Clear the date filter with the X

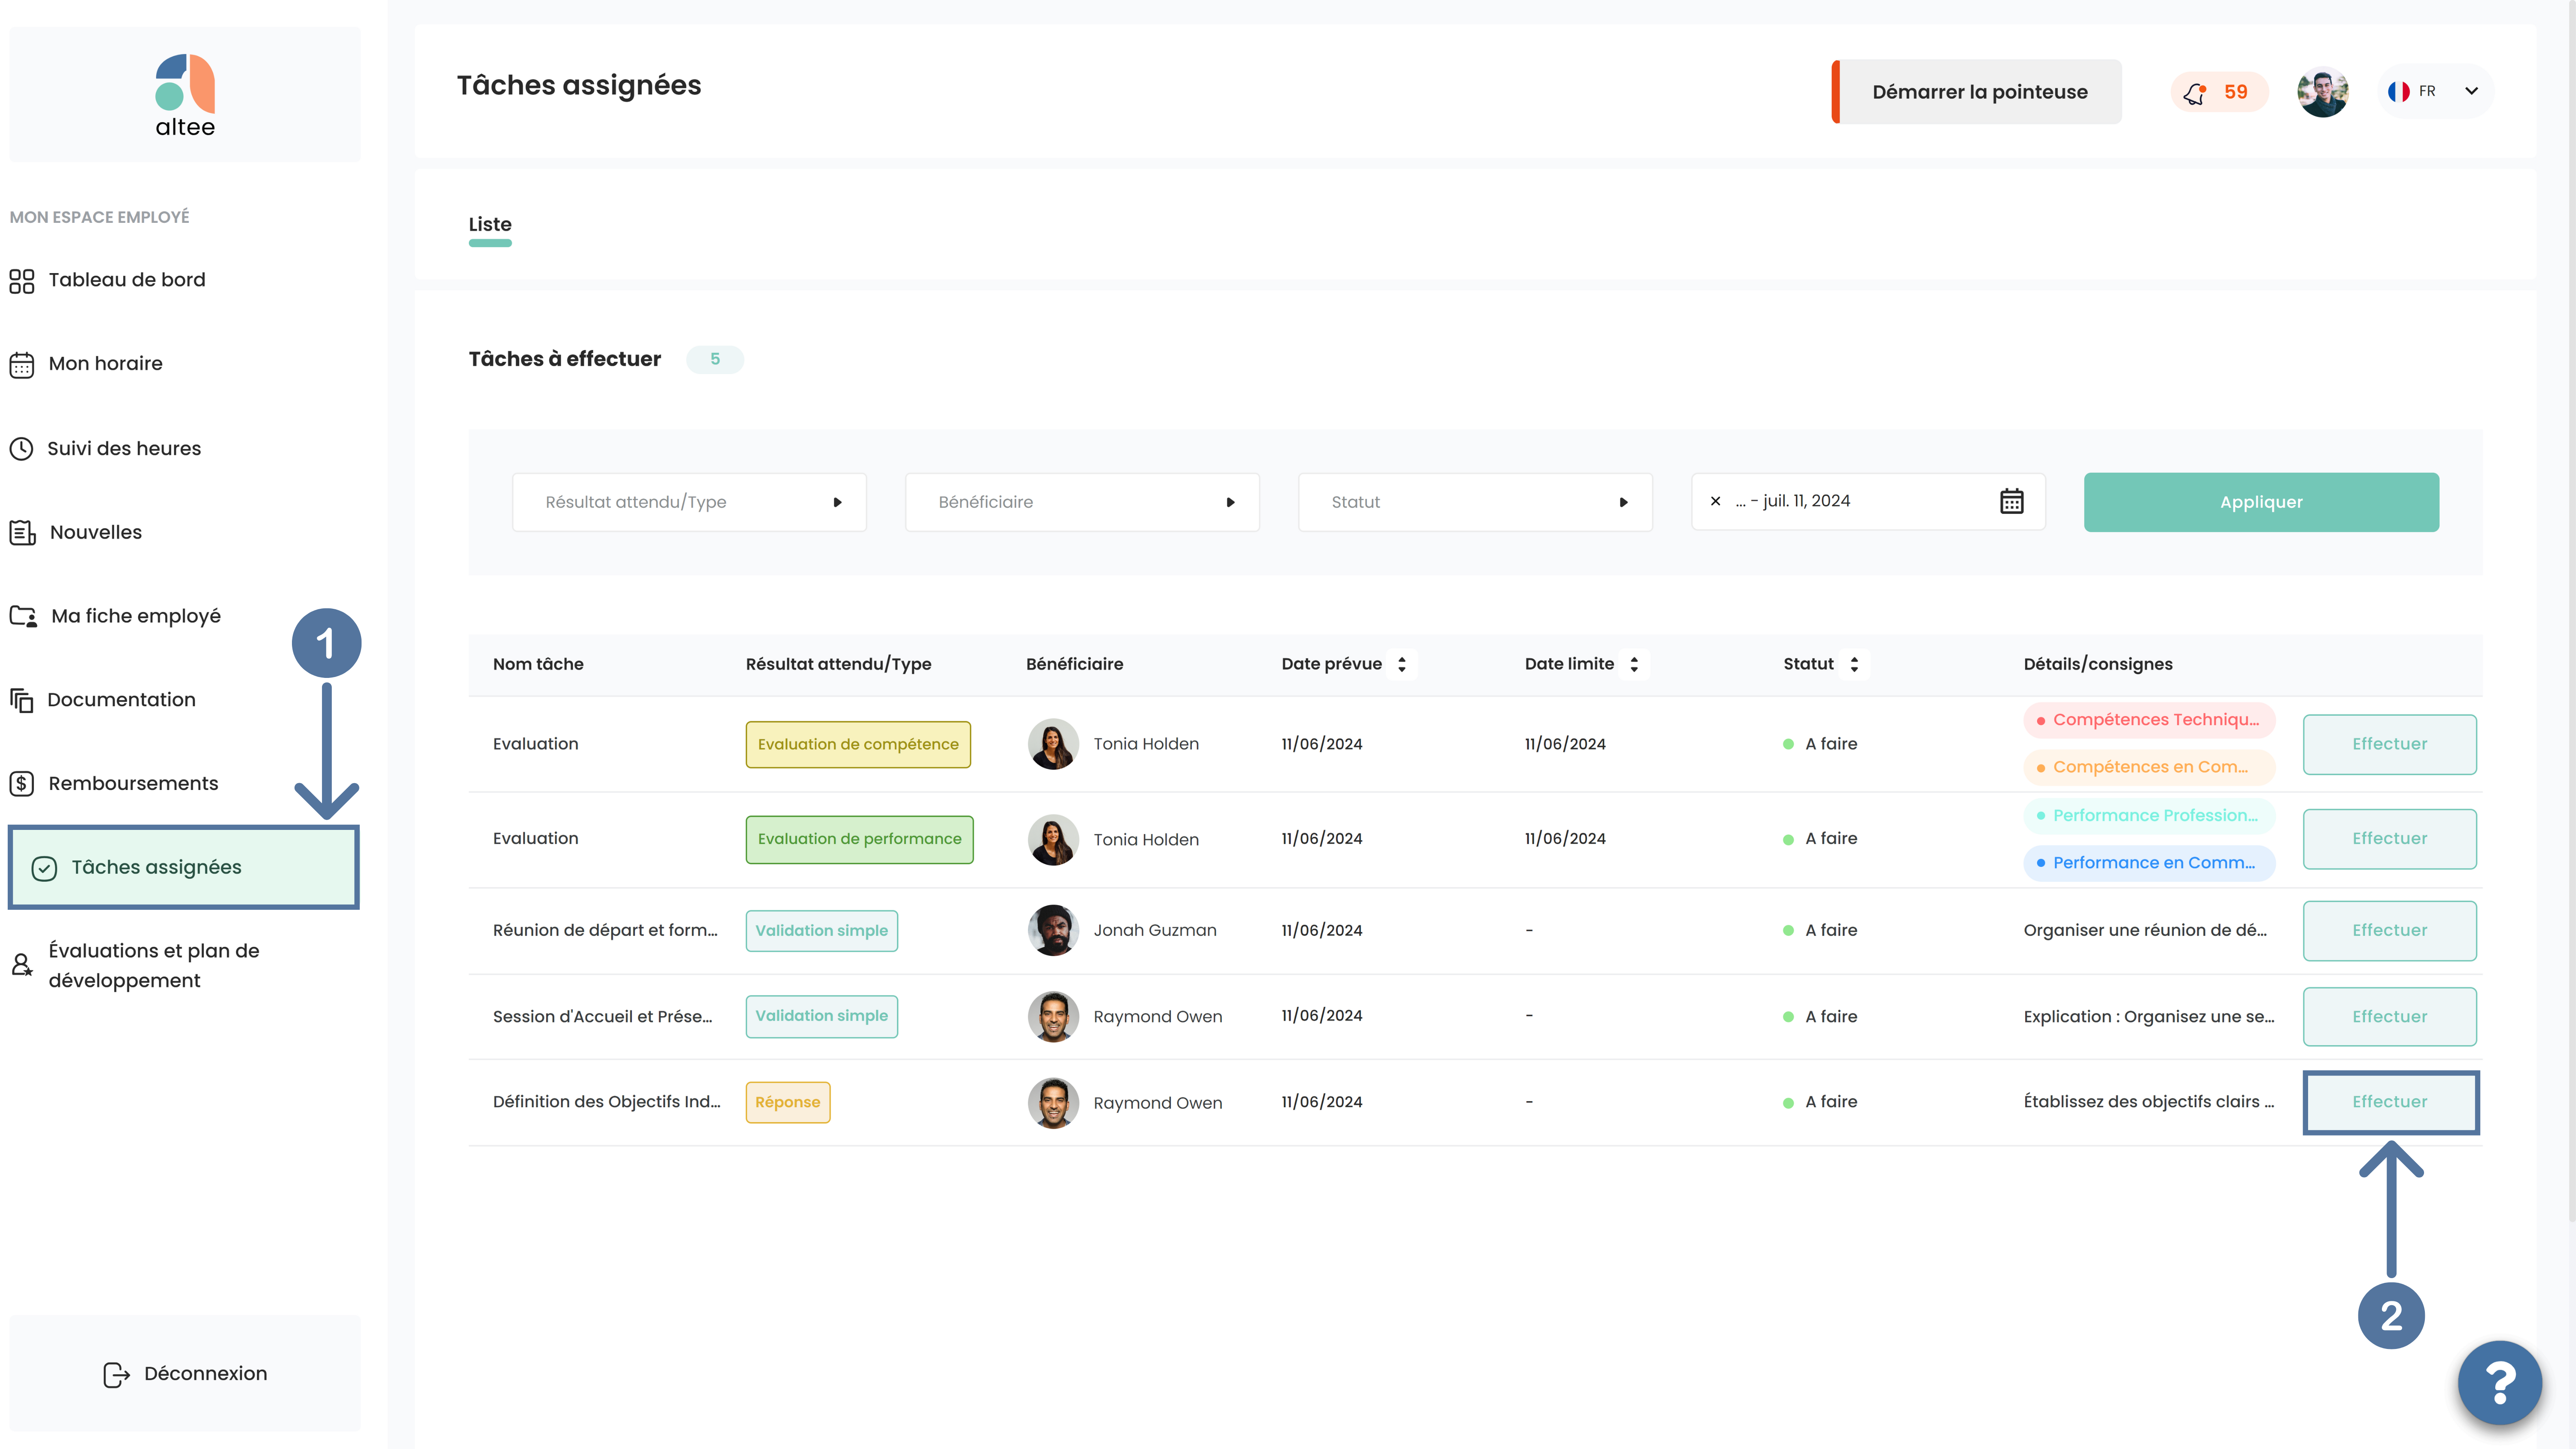[x=1715, y=501]
